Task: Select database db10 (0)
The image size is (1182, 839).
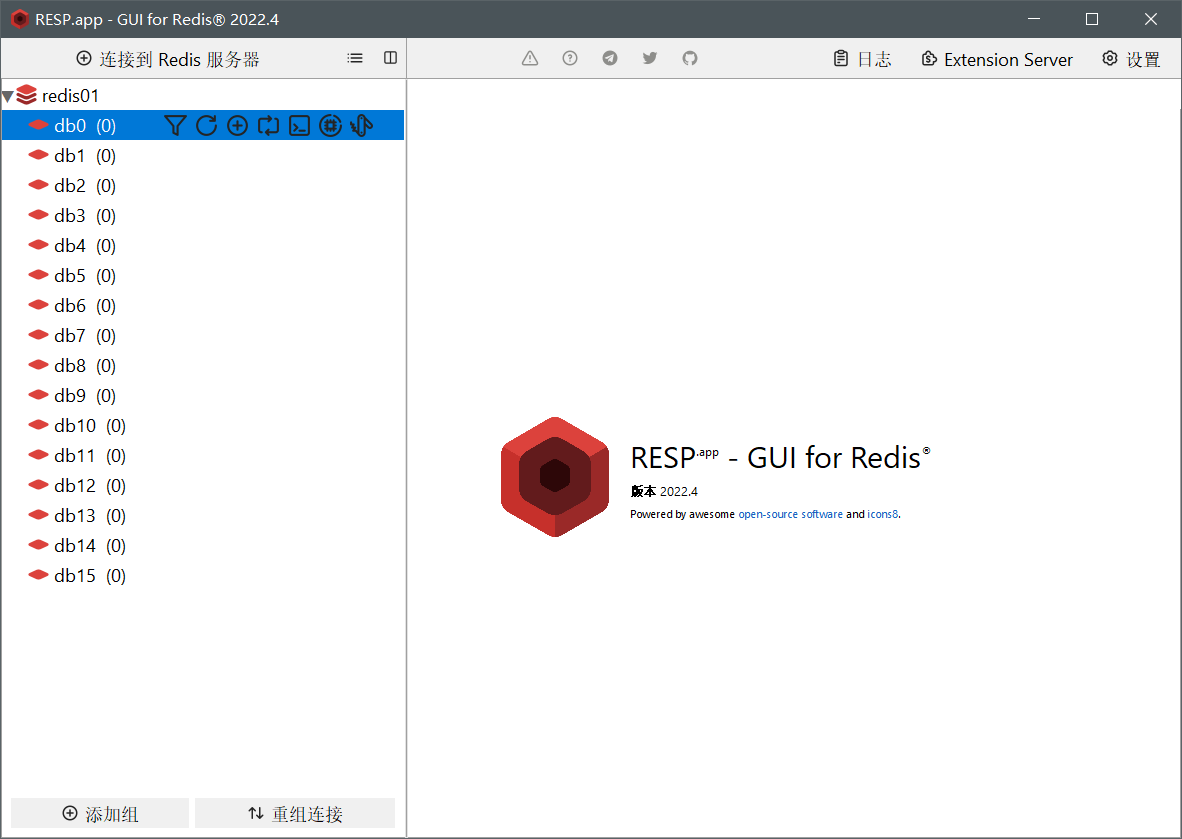Action: pos(203,425)
